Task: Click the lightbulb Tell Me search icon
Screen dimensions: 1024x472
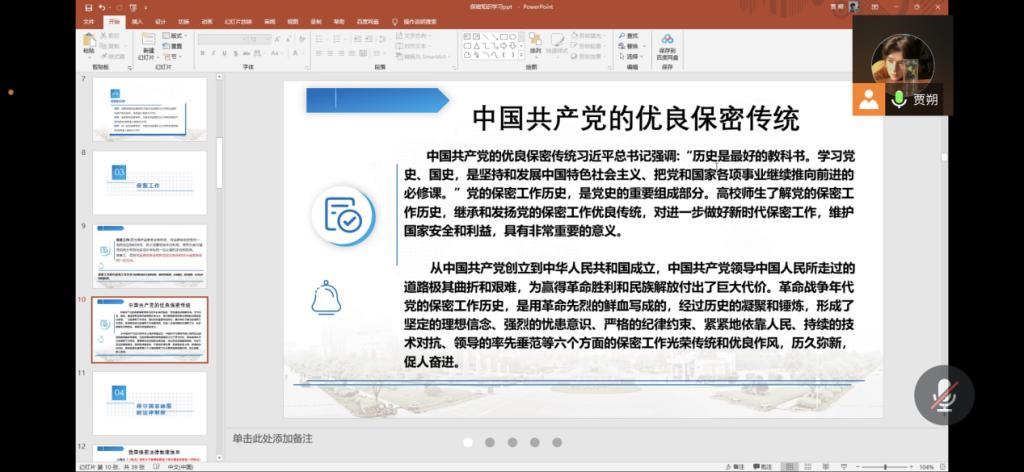Action: (x=394, y=22)
